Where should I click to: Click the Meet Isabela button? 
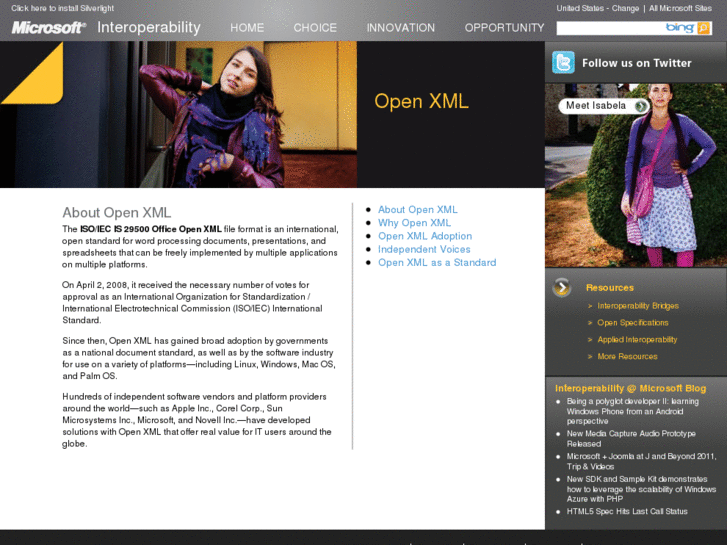click(603, 106)
